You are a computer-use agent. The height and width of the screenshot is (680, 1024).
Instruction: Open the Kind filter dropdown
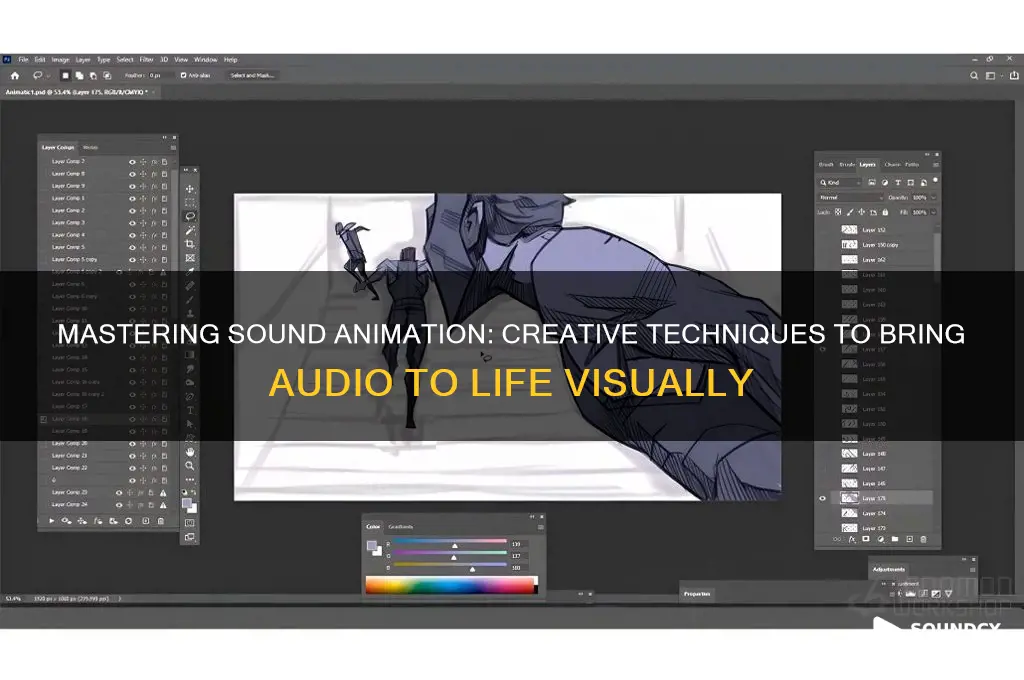(840, 182)
